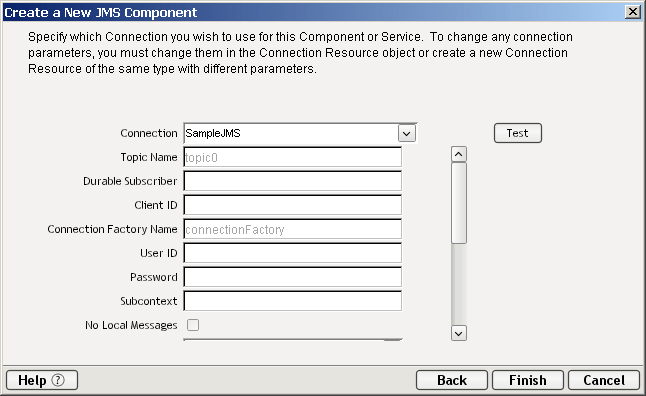This screenshot has height=396, width=646.
Task: Click the help question mark icon
Action: coord(58,380)
